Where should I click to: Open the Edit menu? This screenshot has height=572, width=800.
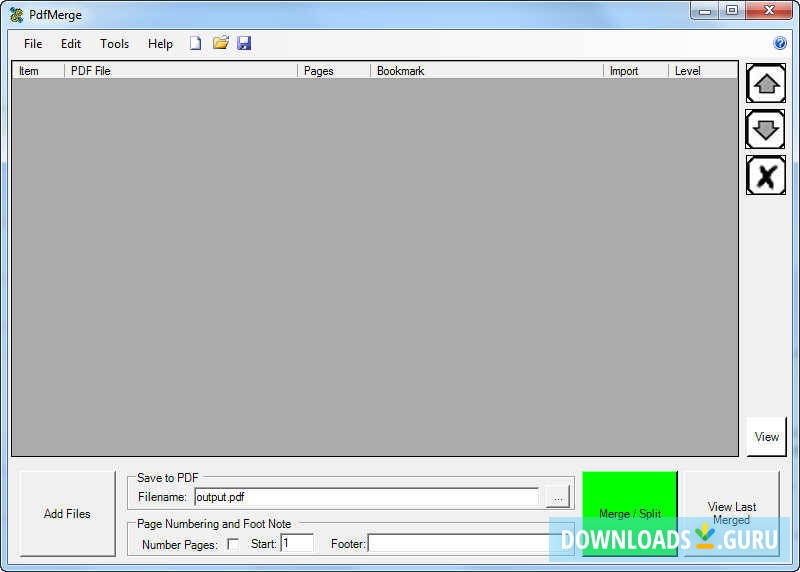coord(71,44)
